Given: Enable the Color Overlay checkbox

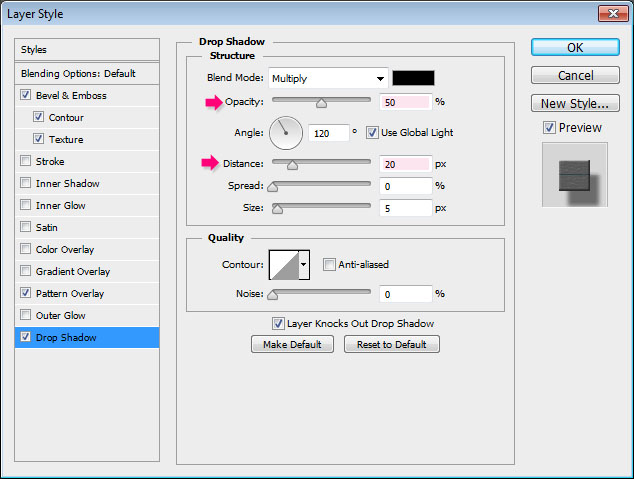Looking at the screenshot, I should (x=25, y=249).
